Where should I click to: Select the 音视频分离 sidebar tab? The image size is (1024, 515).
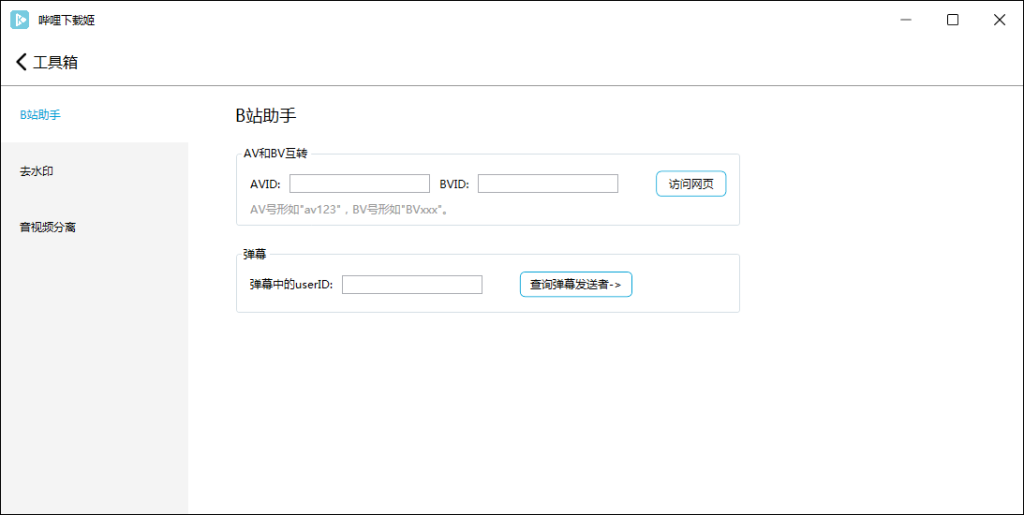[x=95, y=227]
